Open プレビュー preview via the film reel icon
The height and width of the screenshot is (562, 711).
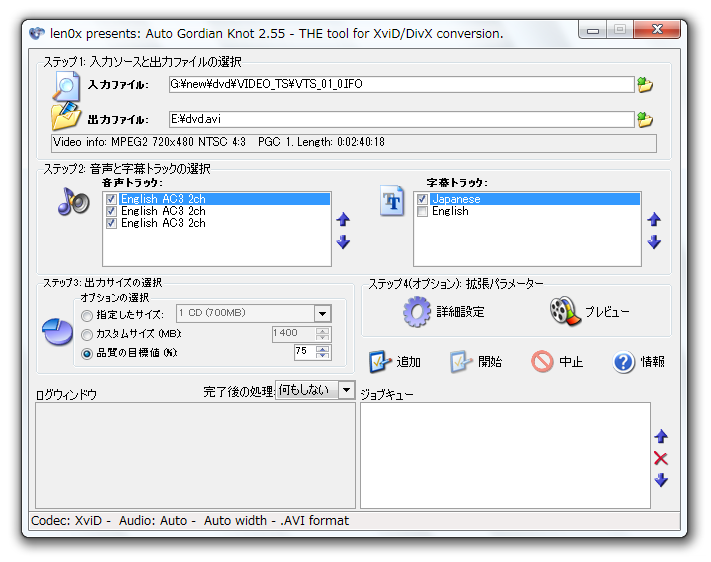tap(565, 311)
